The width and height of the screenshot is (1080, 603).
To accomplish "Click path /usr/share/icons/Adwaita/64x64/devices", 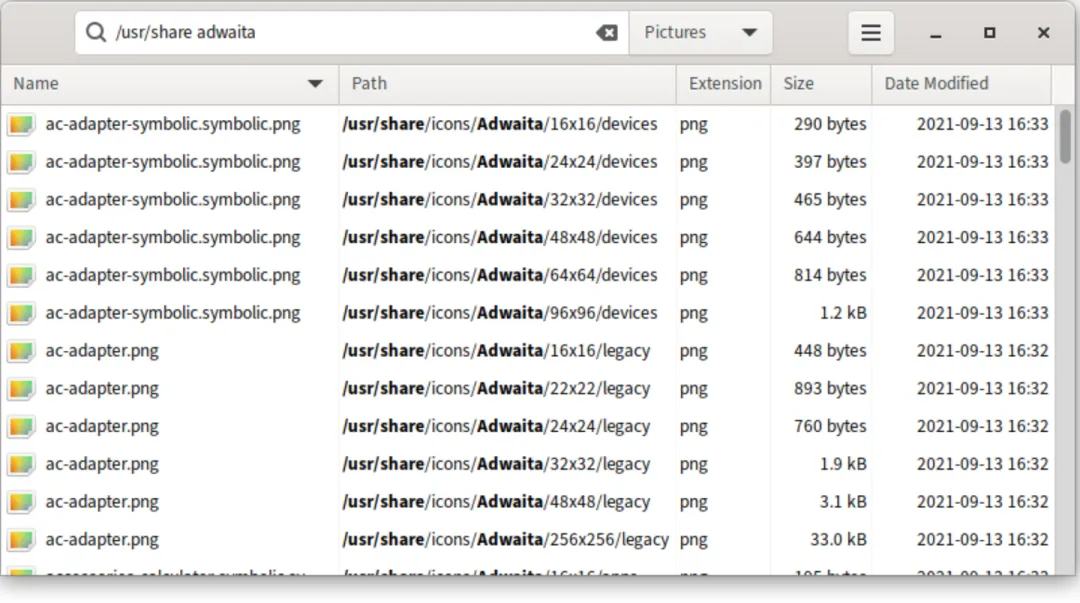I will click(500, 276).
